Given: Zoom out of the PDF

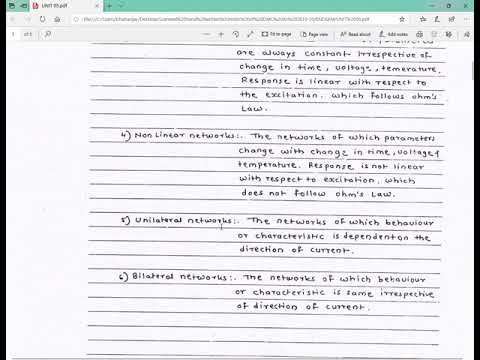Looking at the screenshot, I should click(207, 34).
